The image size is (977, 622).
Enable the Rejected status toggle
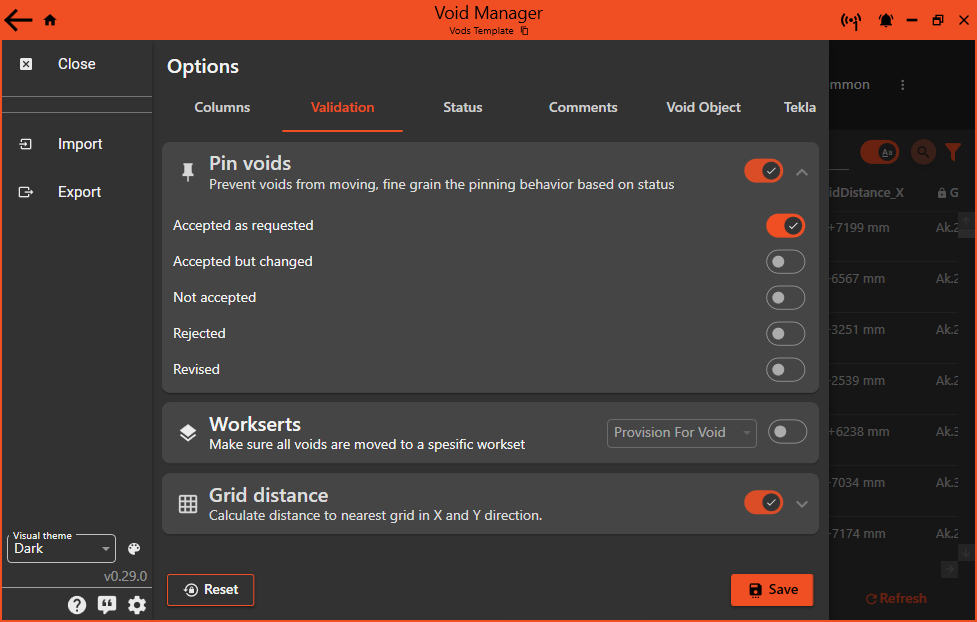pyautogui.click(x=785, y=333)
